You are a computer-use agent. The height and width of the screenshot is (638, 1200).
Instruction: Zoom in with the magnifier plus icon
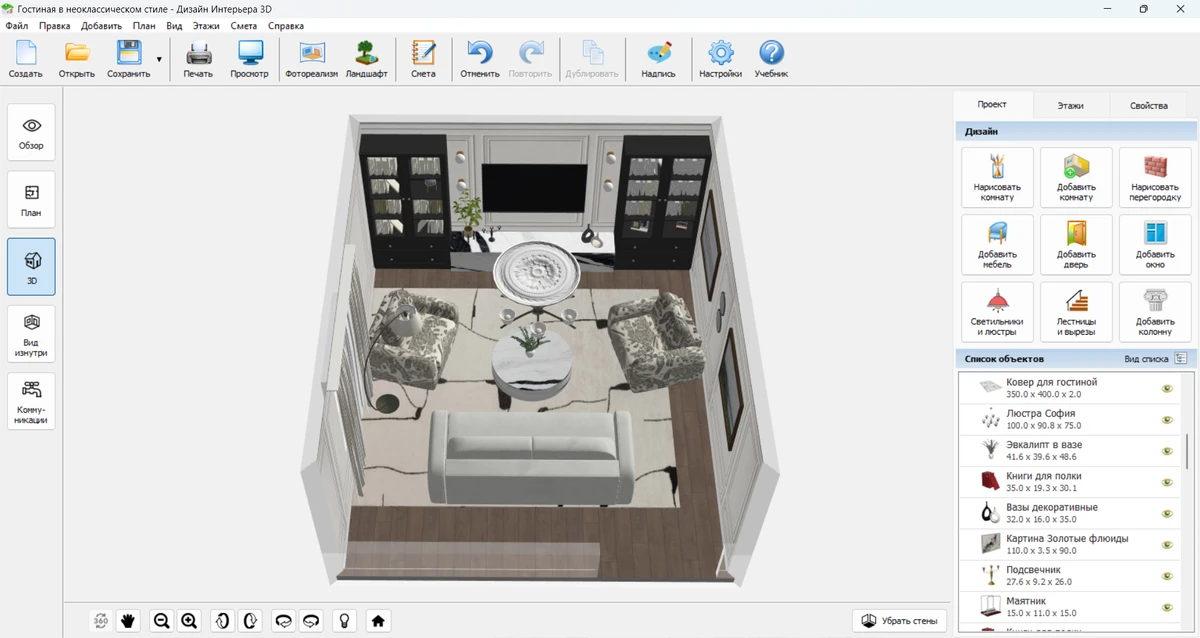click(189, 621)
